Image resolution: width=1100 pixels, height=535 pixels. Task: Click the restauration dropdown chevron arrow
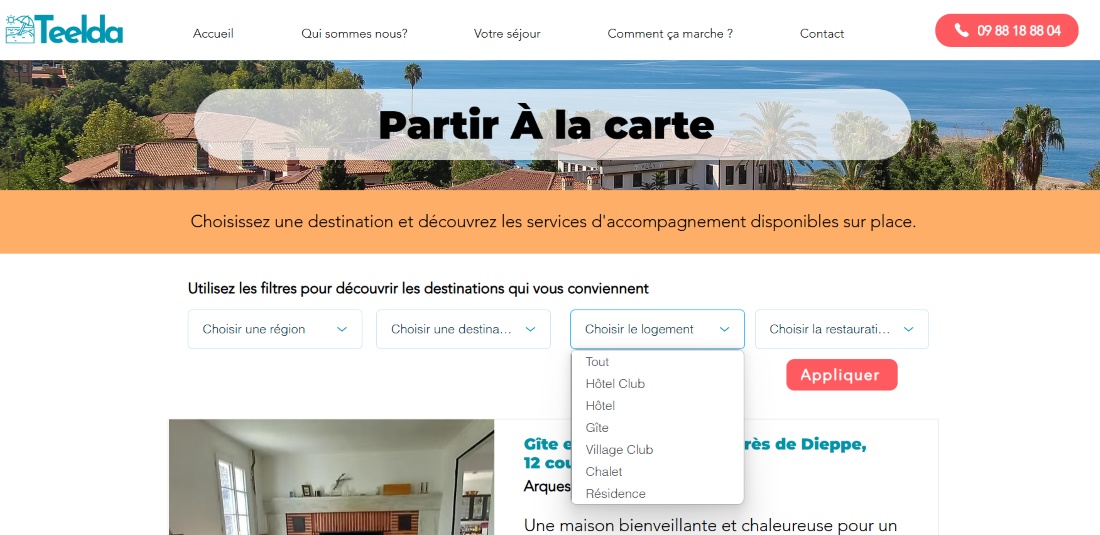pyautogui.click(x=908, y=329)
